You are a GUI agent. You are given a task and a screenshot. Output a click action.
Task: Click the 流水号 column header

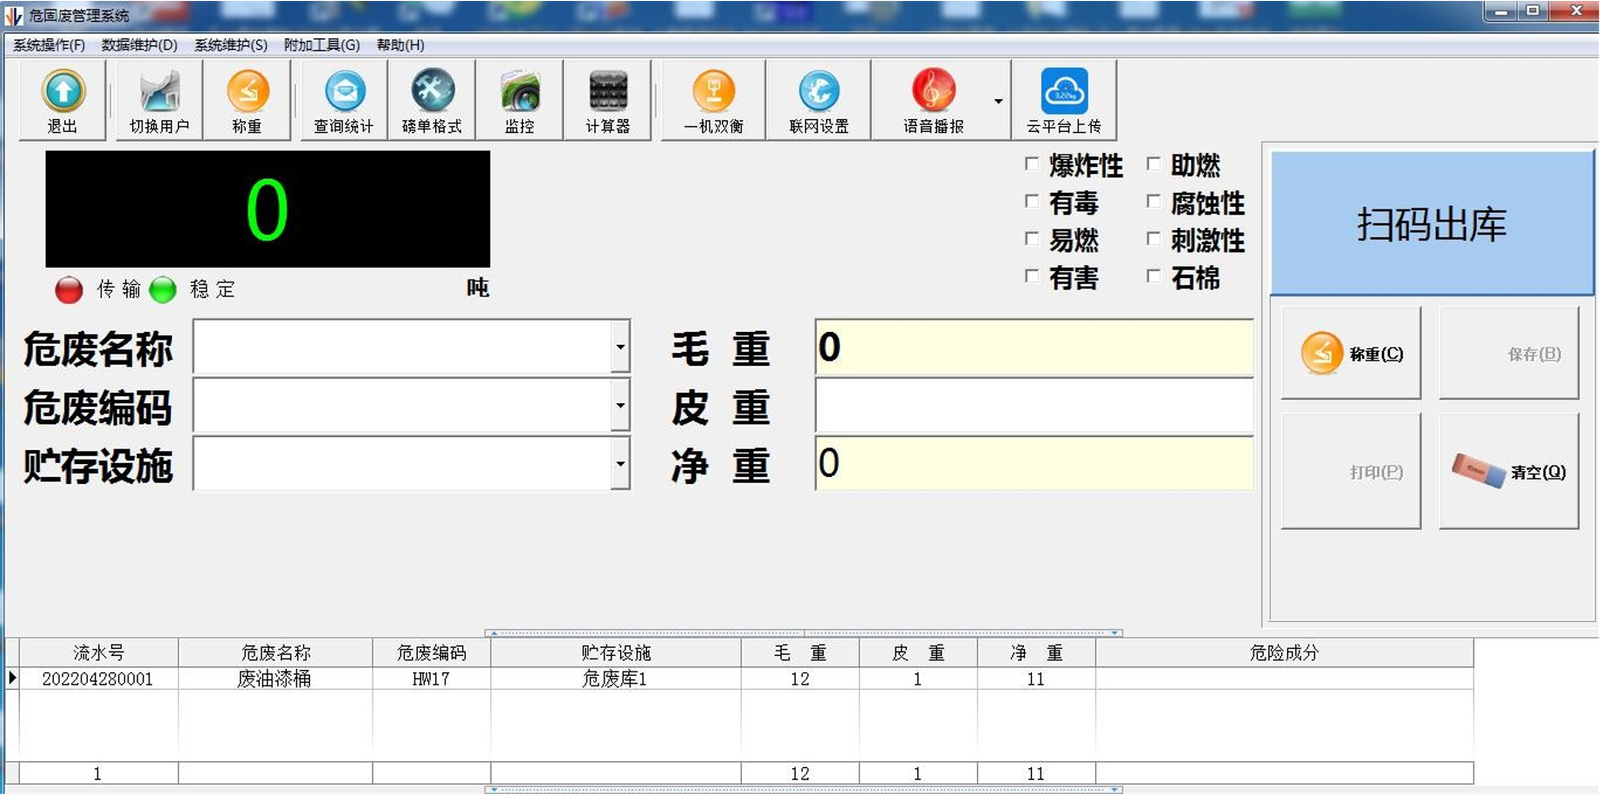coord(98,653)
